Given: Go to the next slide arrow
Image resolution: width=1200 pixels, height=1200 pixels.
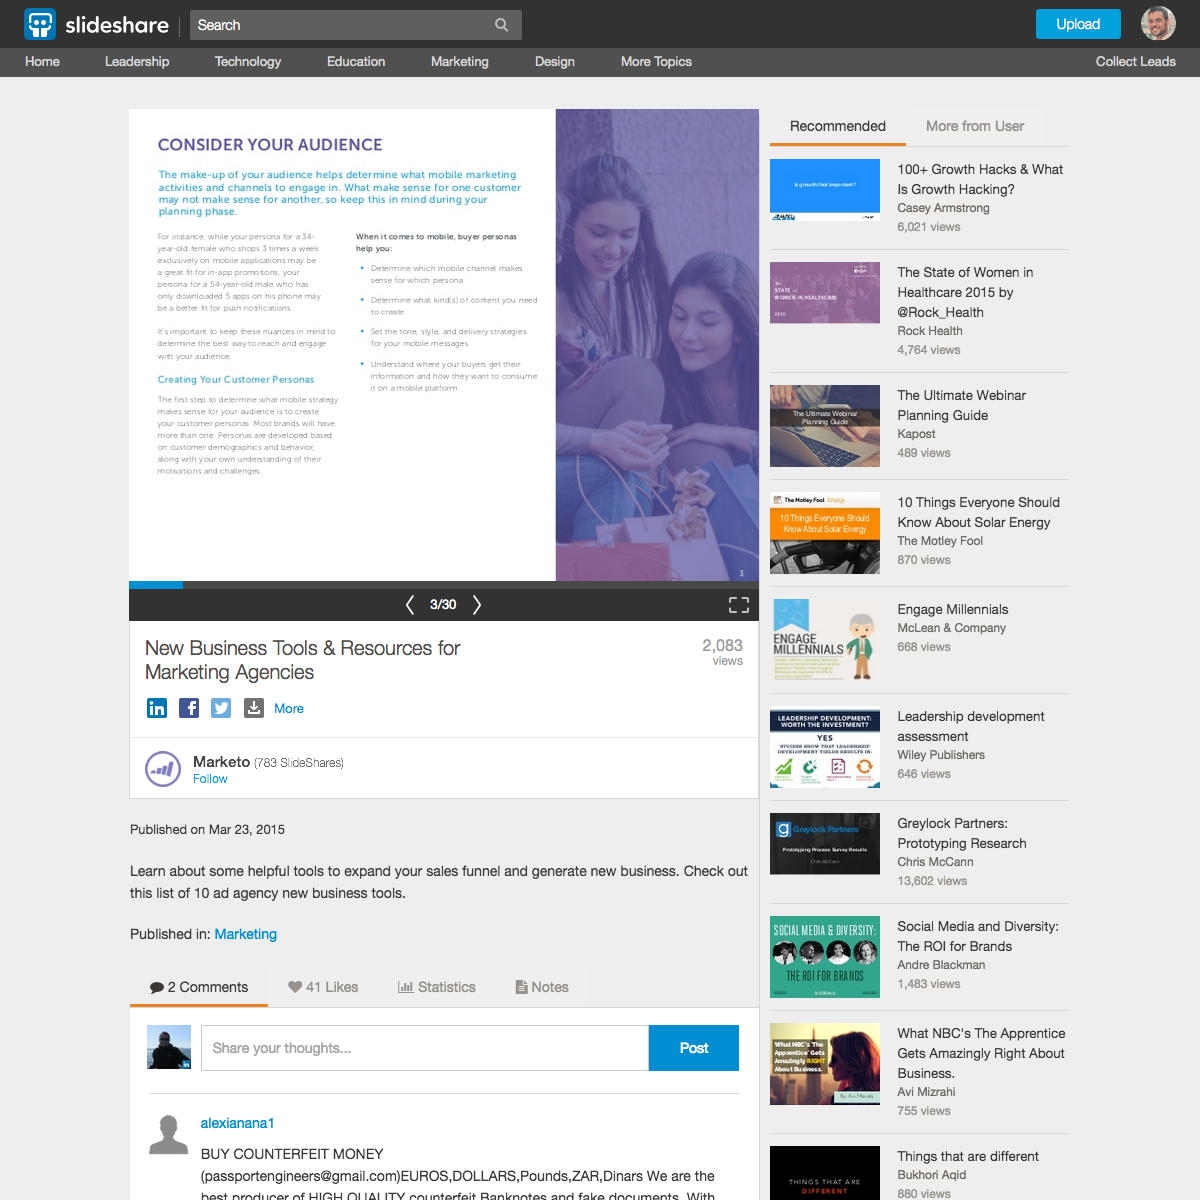Looking at the screenshot, I should point(477,604).
